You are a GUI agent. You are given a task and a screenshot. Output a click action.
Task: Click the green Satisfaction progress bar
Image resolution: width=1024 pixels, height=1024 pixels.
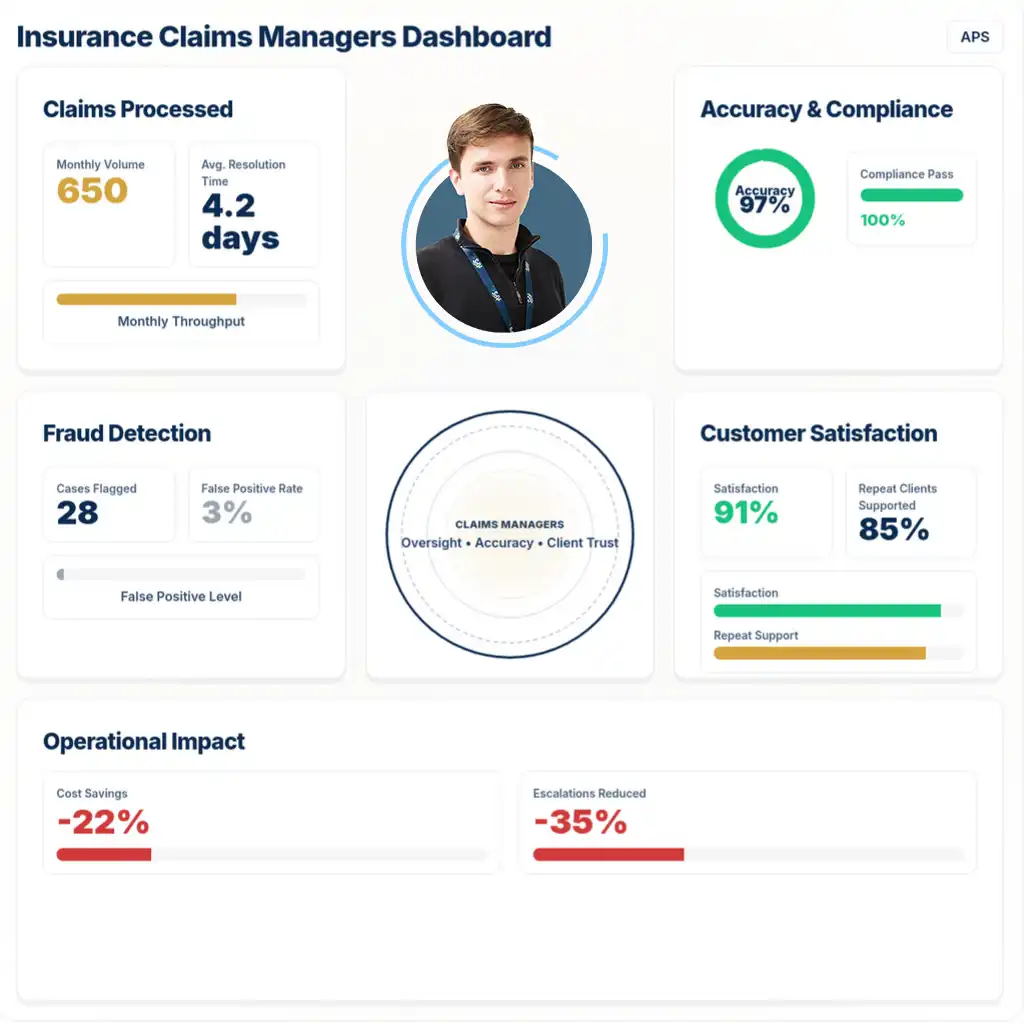point(827,611)
